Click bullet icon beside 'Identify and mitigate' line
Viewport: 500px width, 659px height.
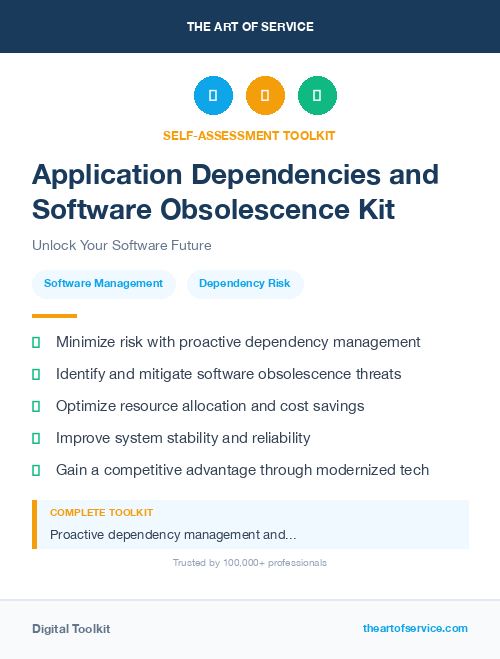(36, 374)
